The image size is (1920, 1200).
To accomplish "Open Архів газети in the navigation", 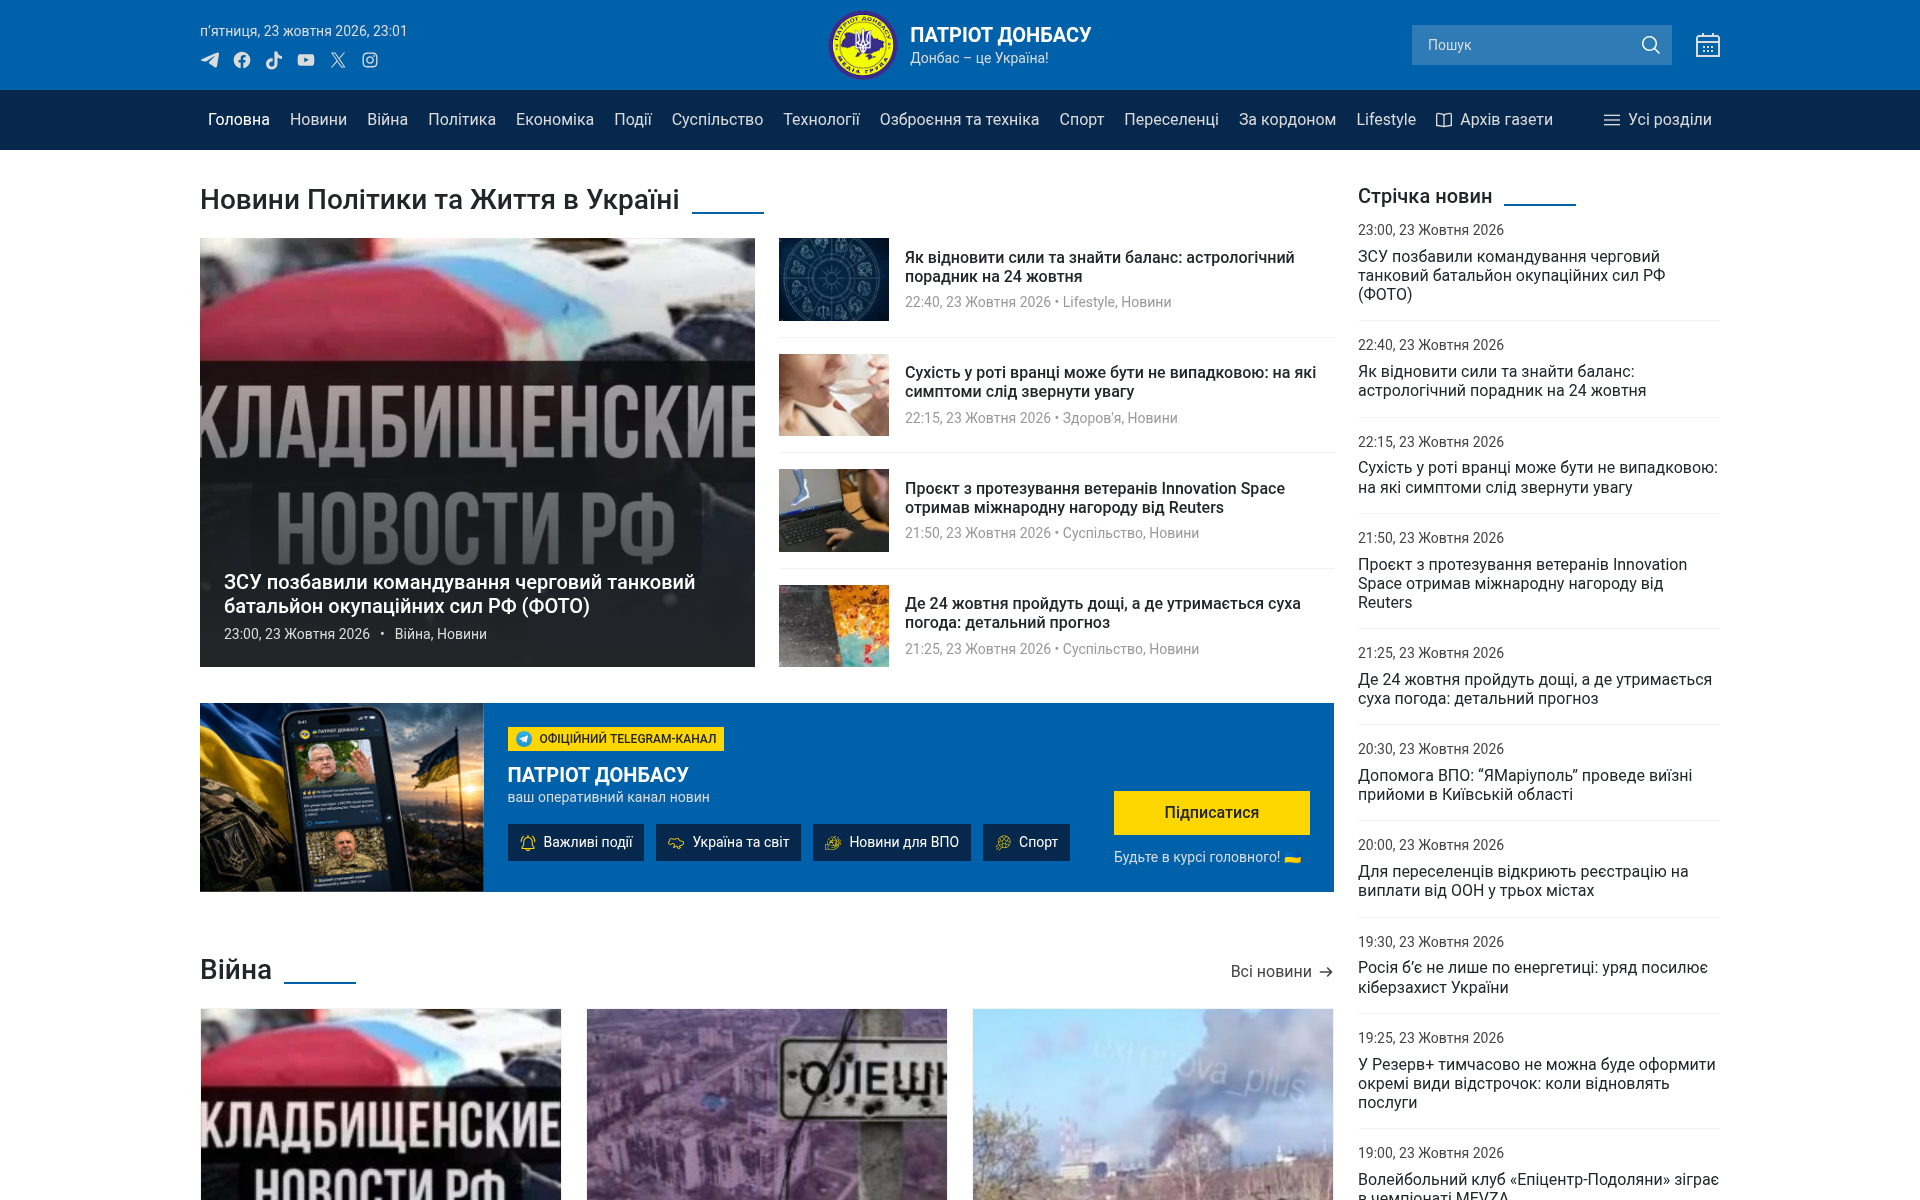I will (x=1494, y=119).
